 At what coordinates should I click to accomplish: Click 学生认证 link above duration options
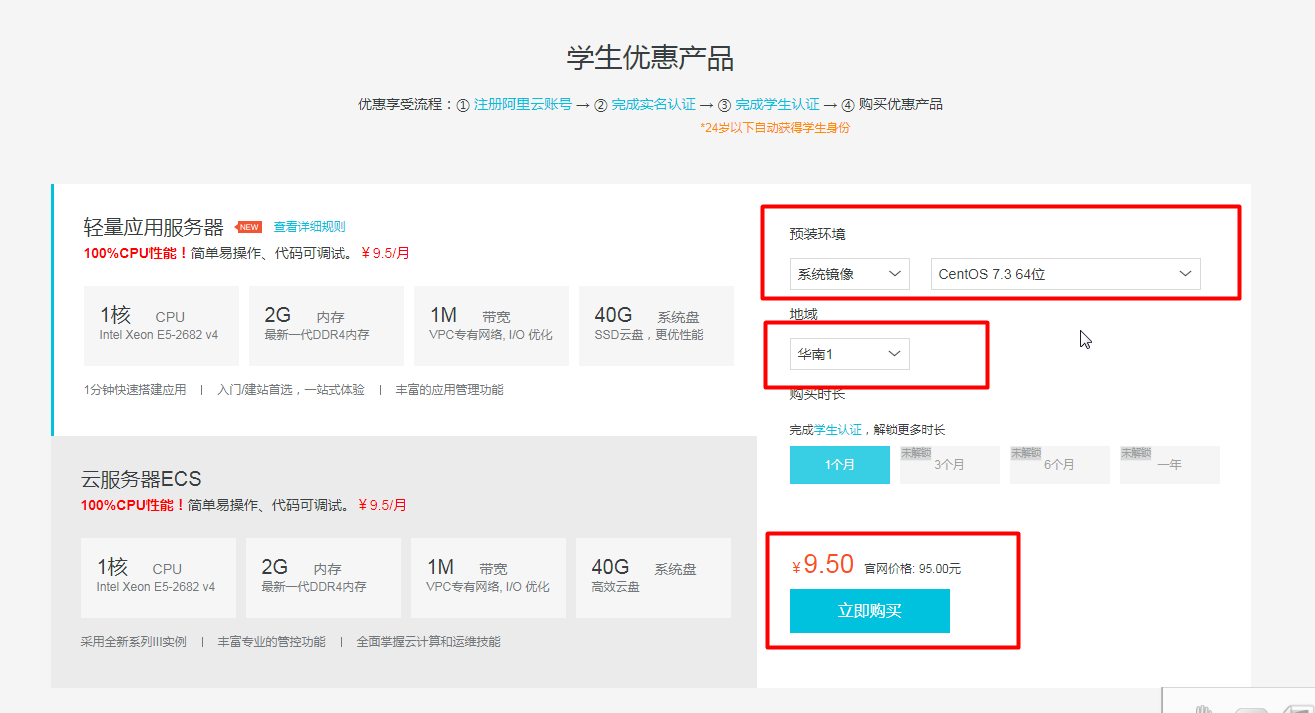click(838, 430)
